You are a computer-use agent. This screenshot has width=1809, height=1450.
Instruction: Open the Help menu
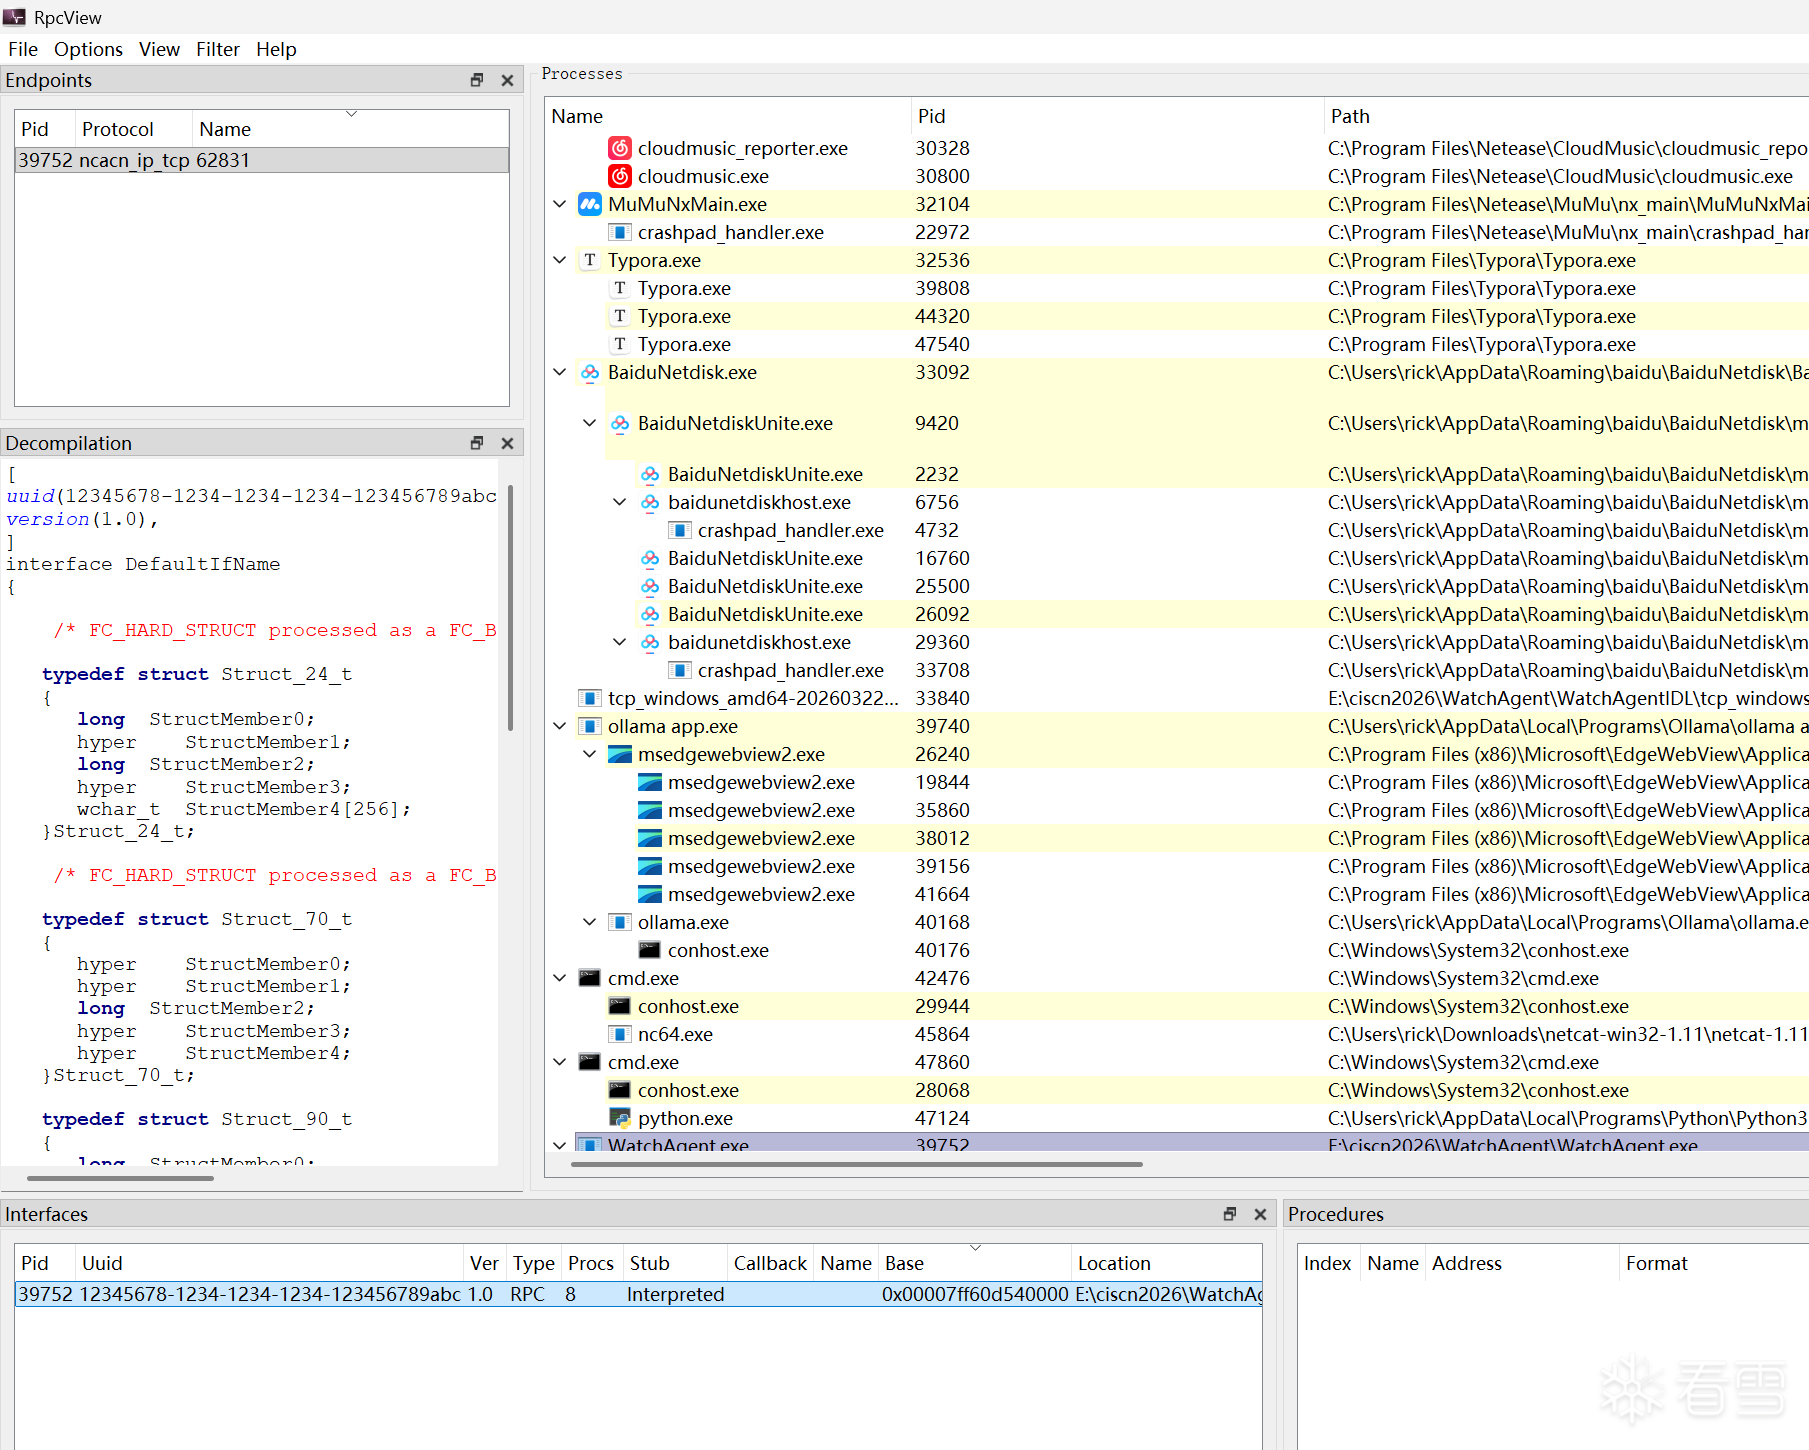click(276, 49)
